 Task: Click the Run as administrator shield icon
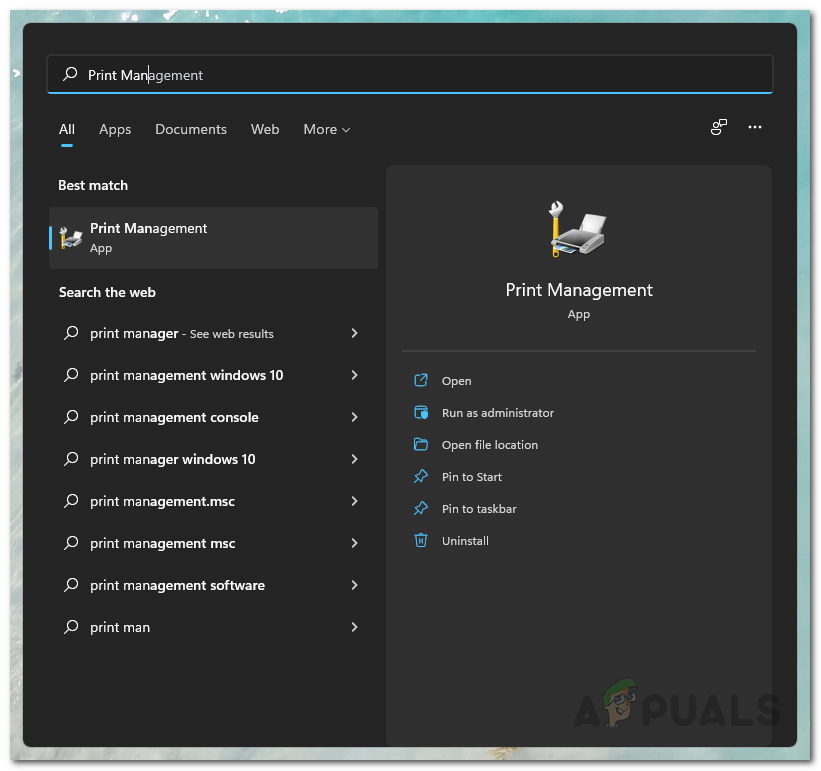point(421,412)
